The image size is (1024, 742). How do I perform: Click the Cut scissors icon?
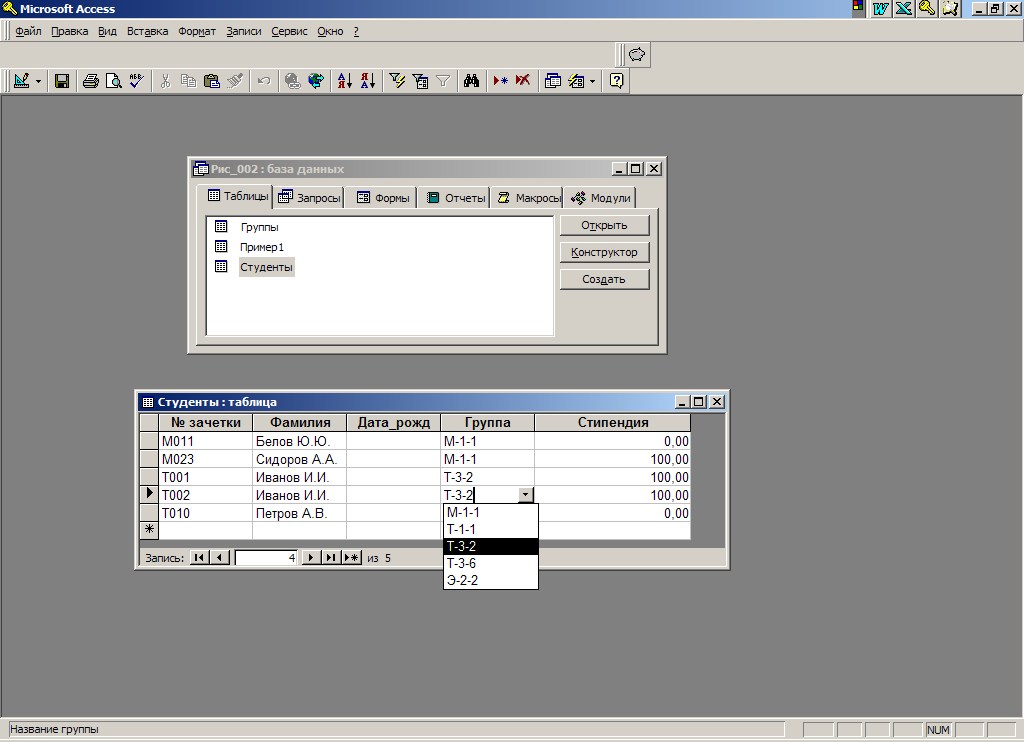(x=165, y=81)
